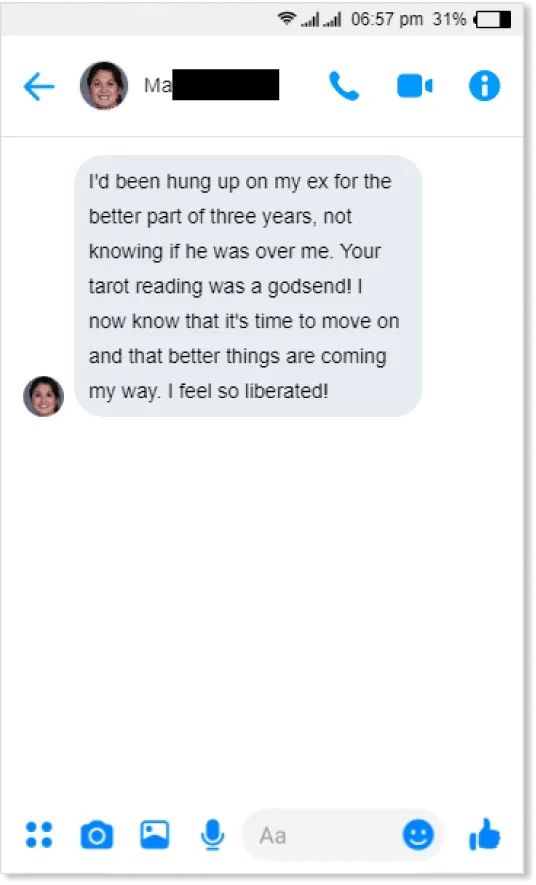Open the conversation info icon

click(x=484, y=86)
